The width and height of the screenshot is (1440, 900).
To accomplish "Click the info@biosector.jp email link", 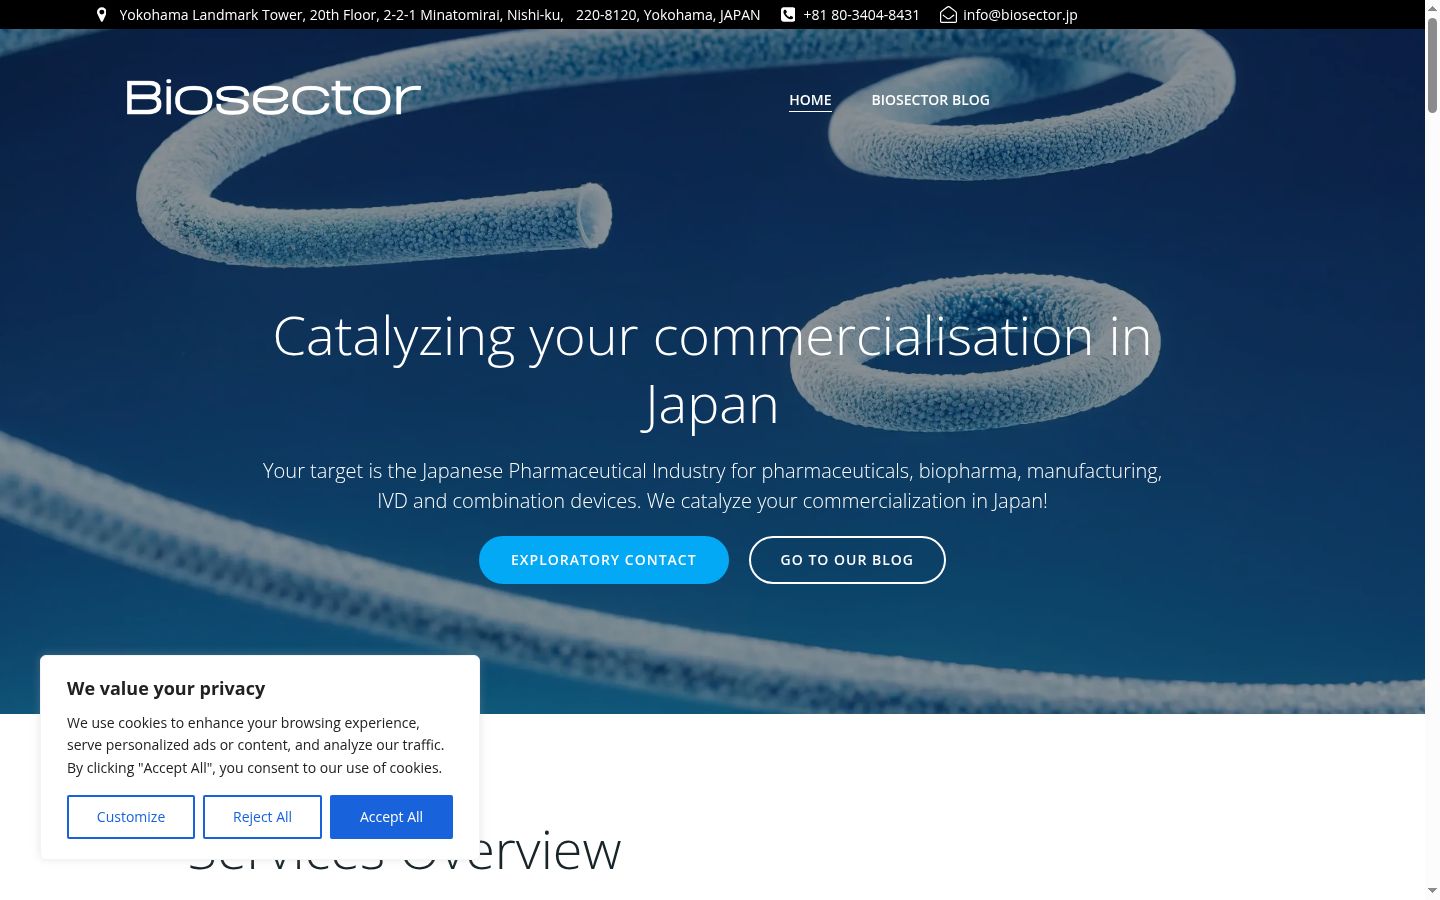I will coord(1020,15).
